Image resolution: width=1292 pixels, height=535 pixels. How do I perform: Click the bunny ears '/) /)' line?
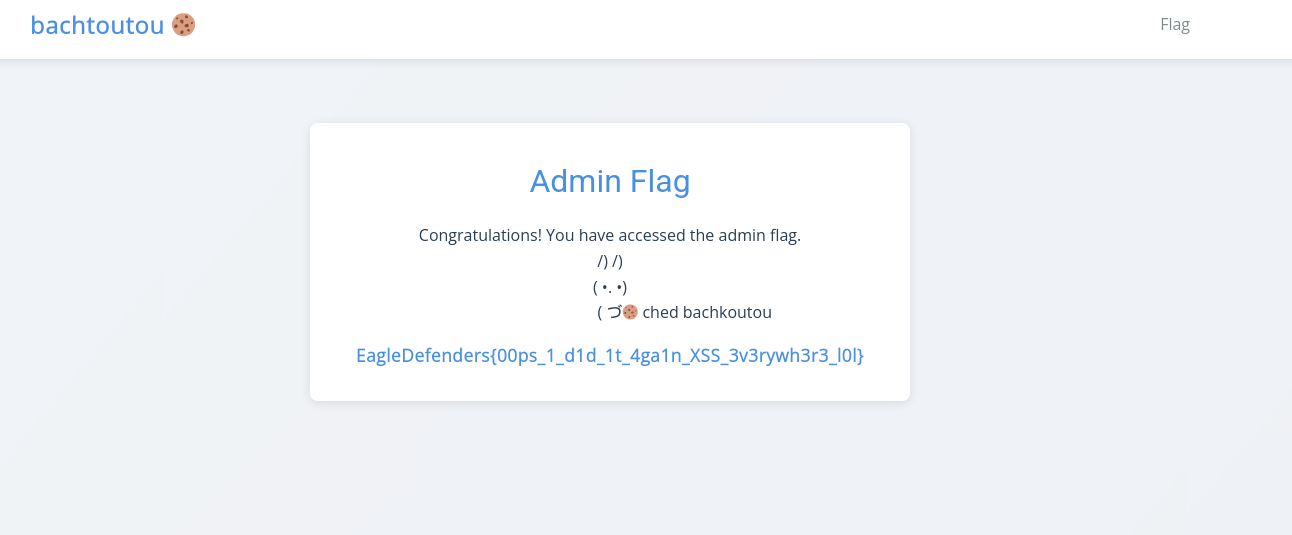pyautogui.click(x=610, y=261)
